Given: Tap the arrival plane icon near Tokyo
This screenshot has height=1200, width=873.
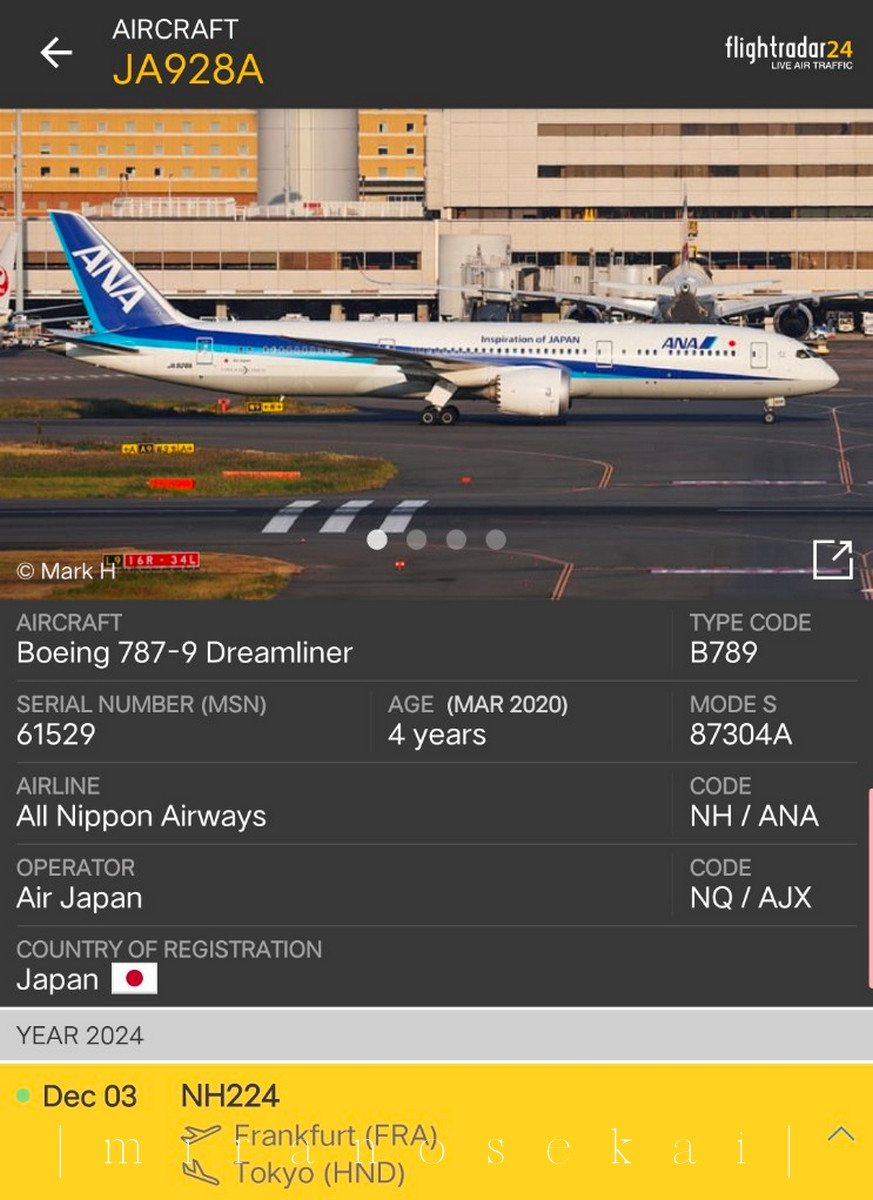Looking at the screenshot, I should click(x=201, y=1173).
